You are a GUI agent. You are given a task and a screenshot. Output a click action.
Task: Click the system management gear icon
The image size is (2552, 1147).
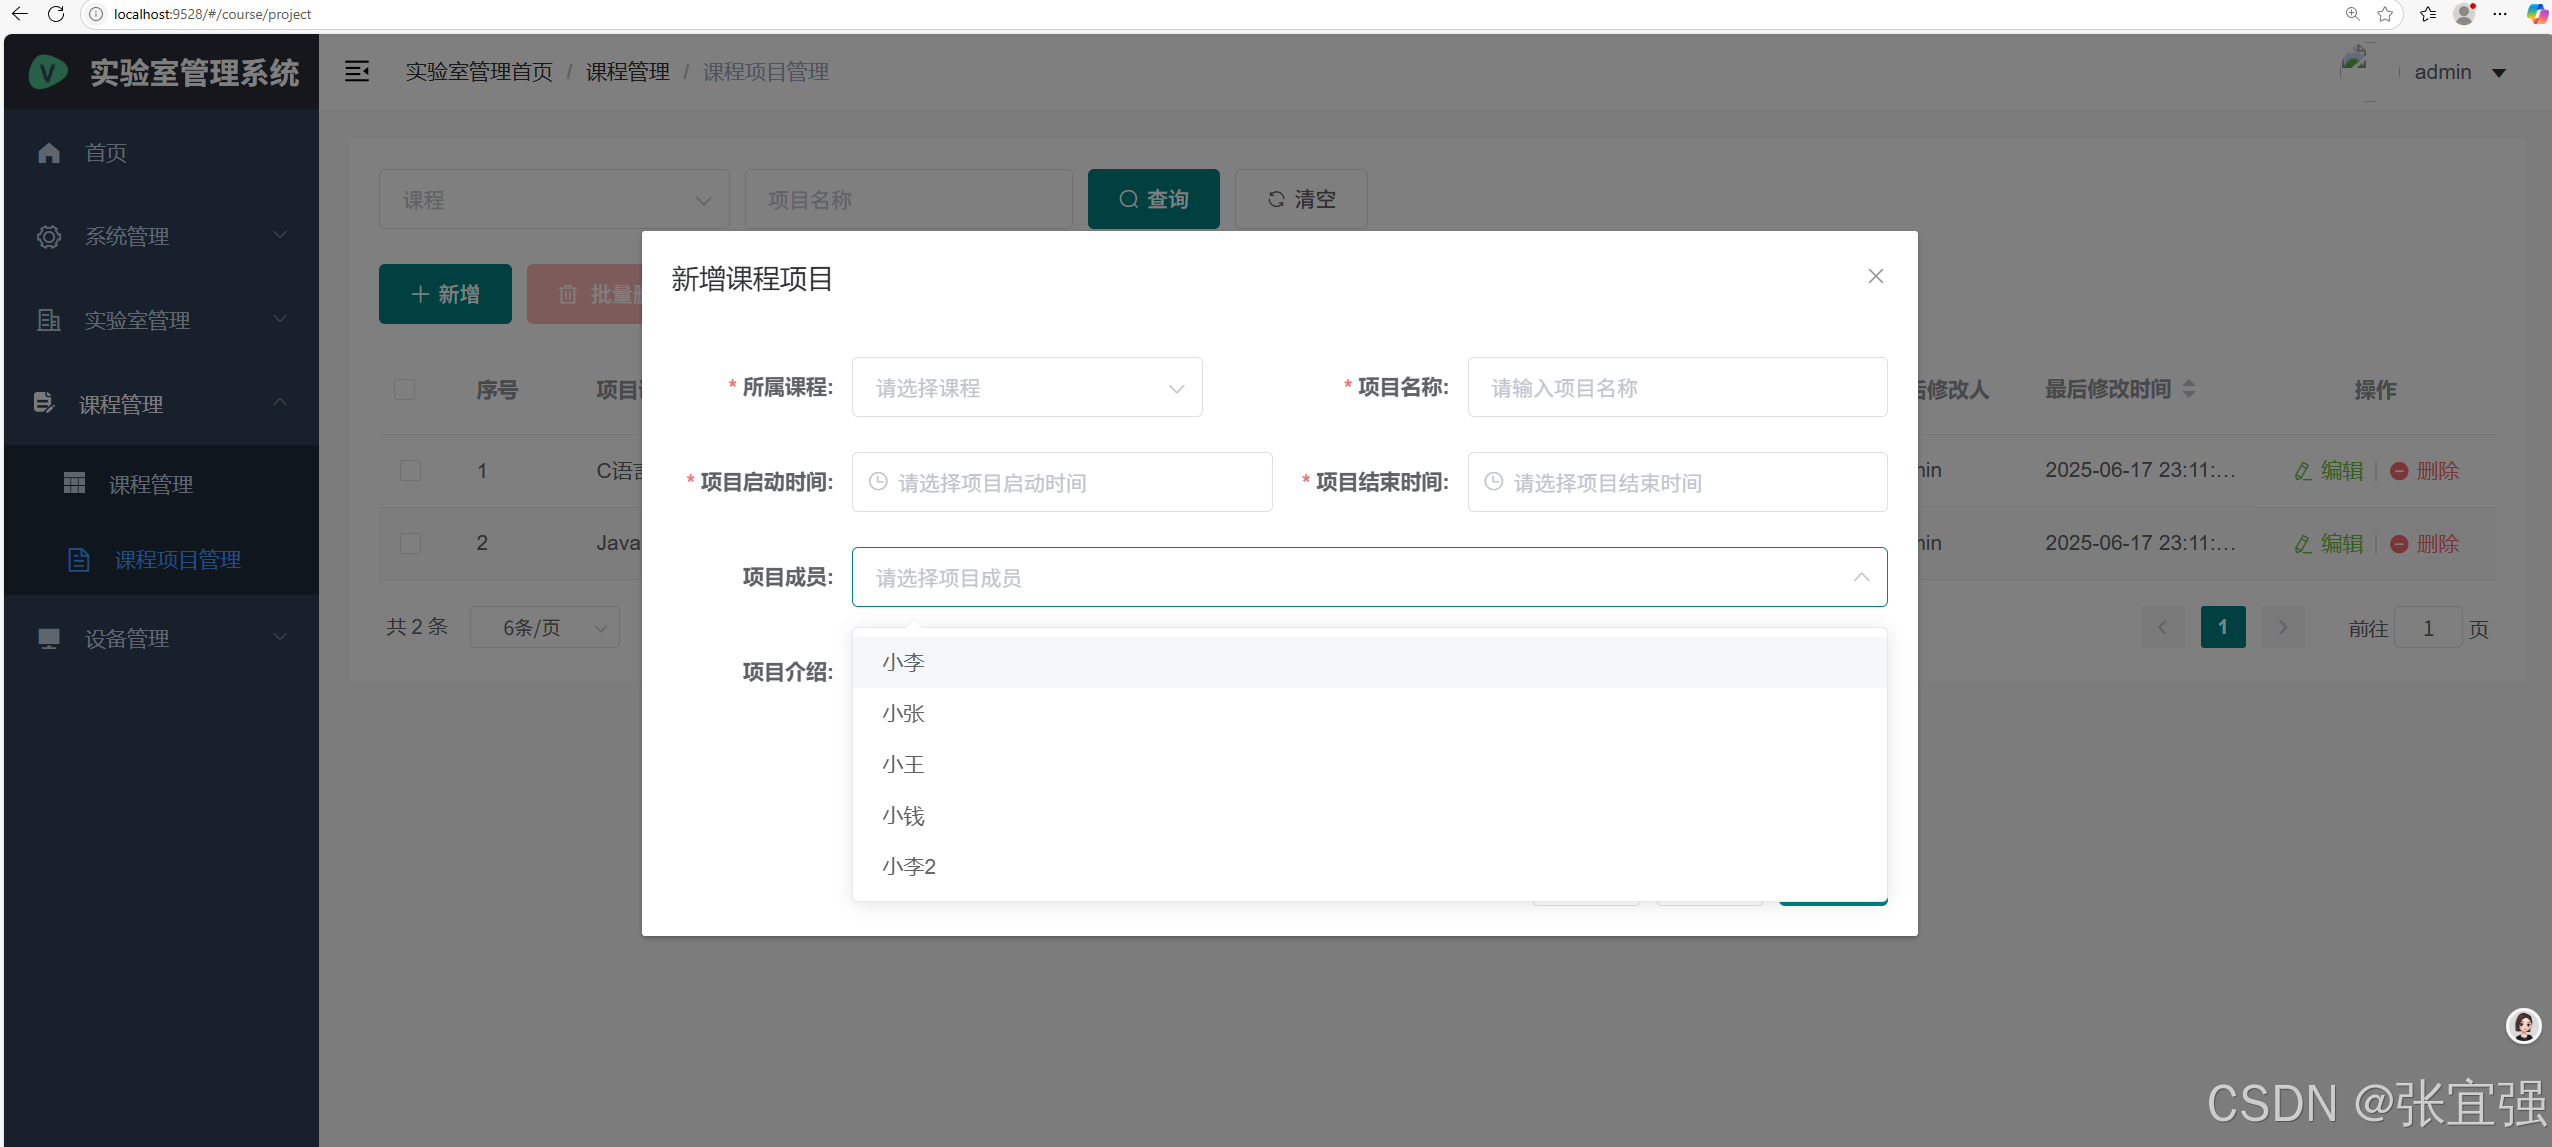point(49,237)
